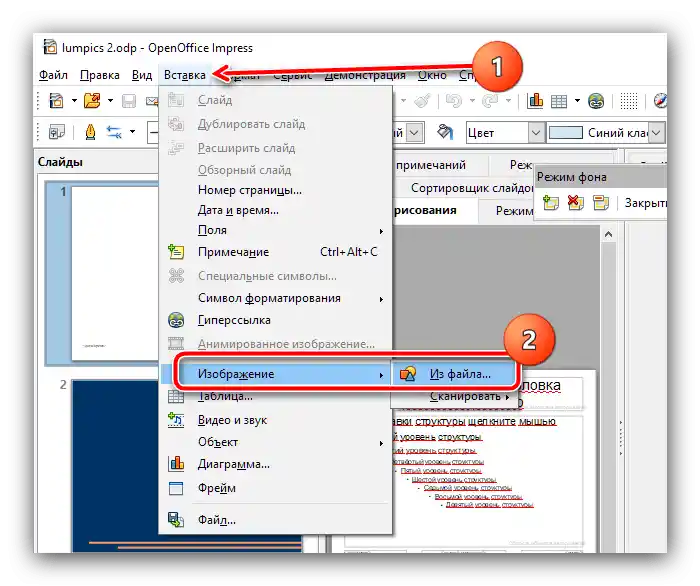The width and height of the screenshot is (700, 586).
Task: Select slide 1 thumbnail in Слайды panel
Action: [115, 273]
